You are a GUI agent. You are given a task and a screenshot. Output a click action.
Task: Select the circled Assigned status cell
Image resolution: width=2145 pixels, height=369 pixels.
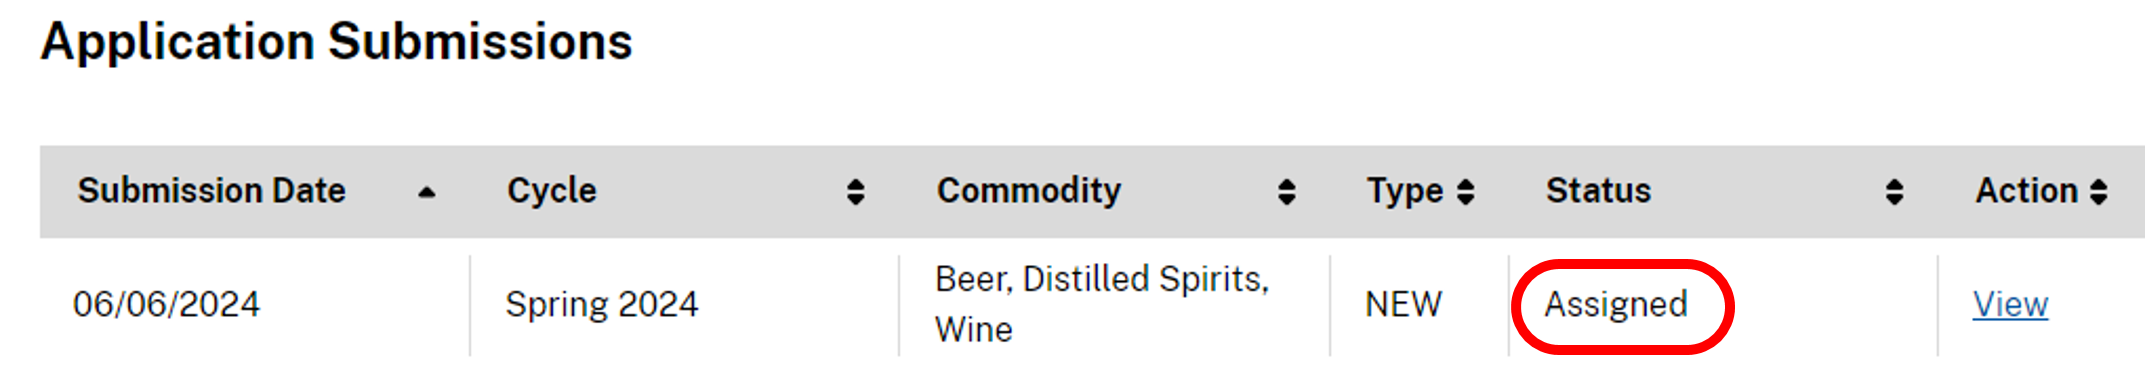1616,304
